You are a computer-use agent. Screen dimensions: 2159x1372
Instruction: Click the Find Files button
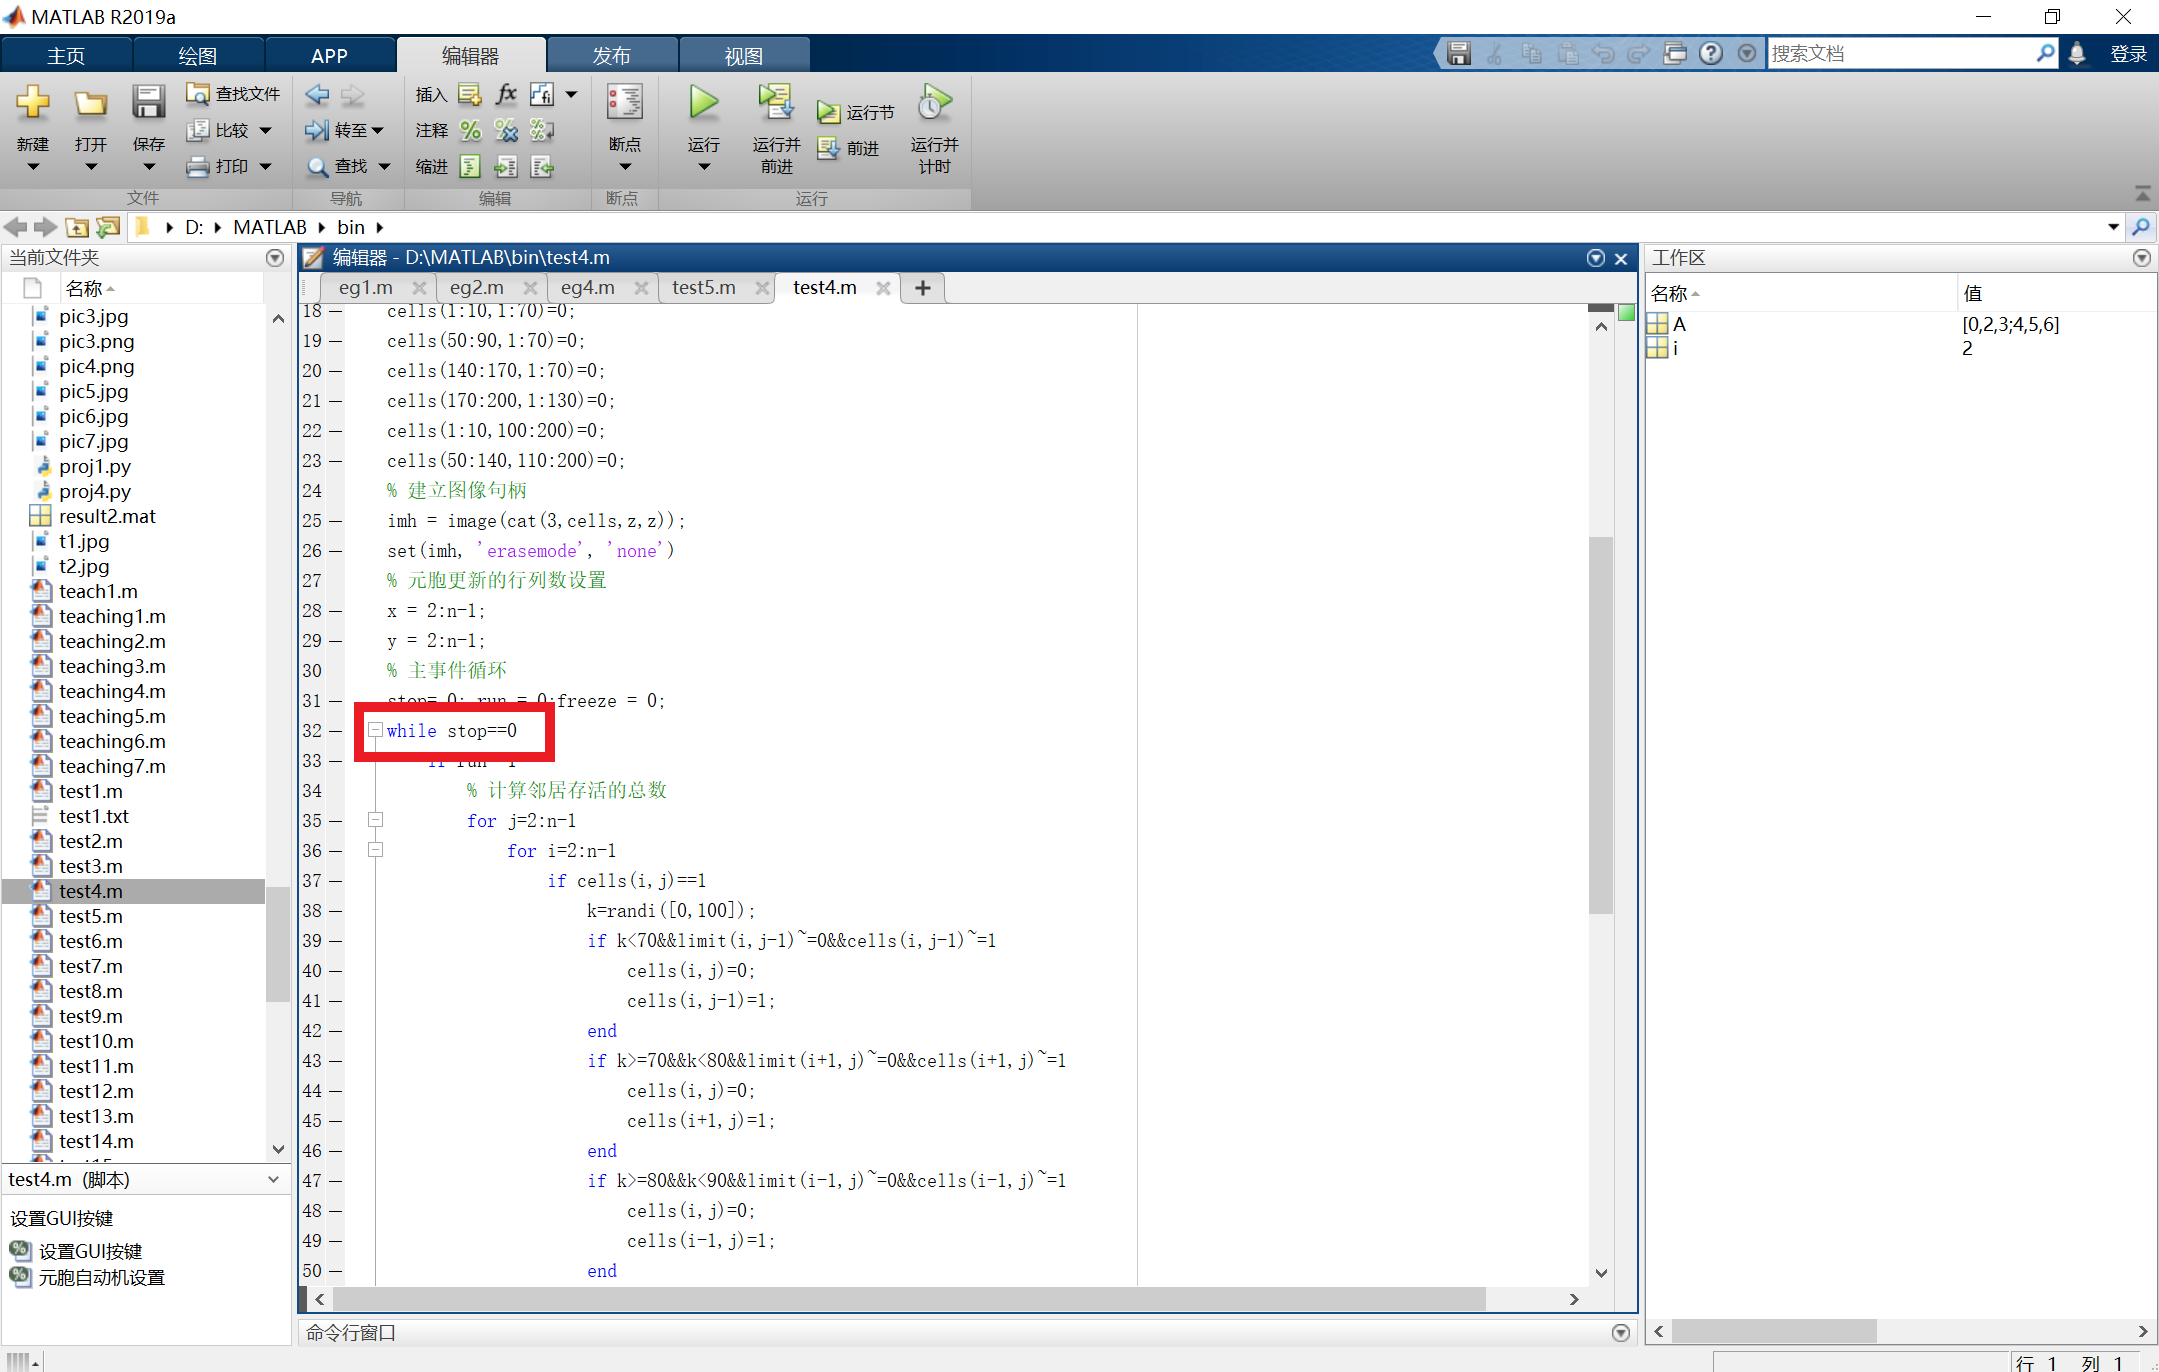click(234, 94)
